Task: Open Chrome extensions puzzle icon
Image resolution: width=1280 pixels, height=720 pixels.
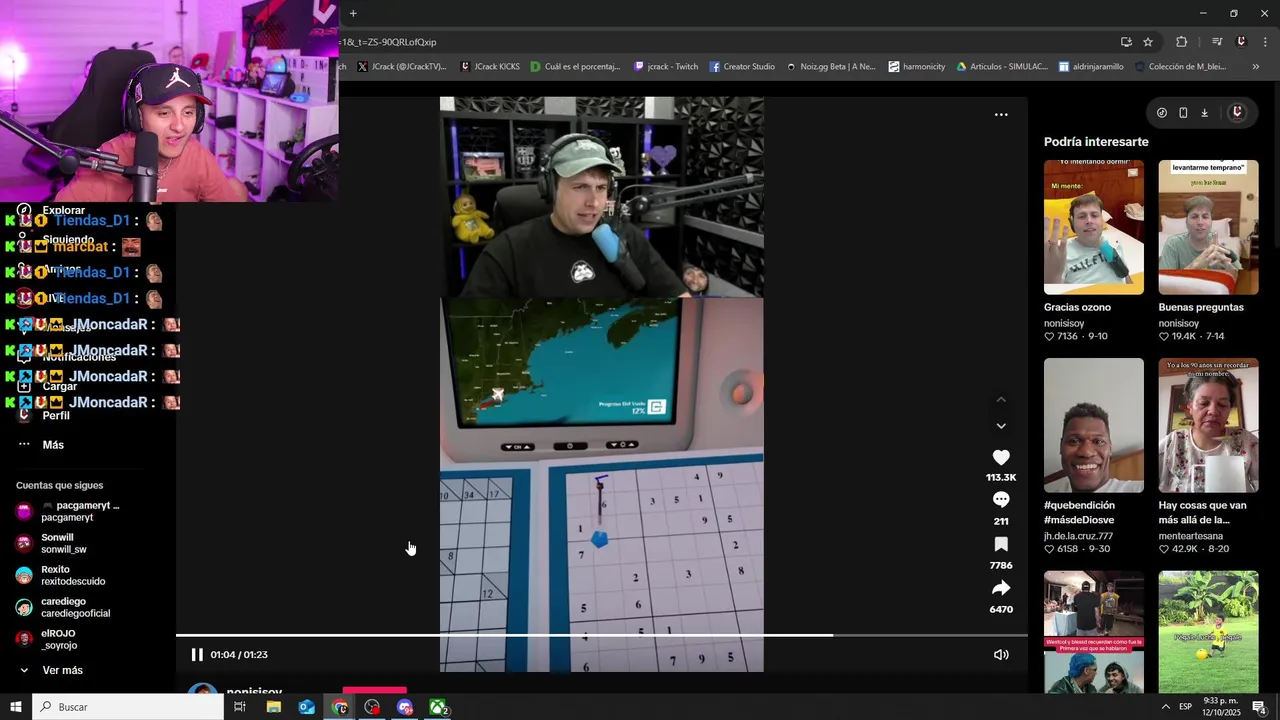Action: [x=1182, y=42]
